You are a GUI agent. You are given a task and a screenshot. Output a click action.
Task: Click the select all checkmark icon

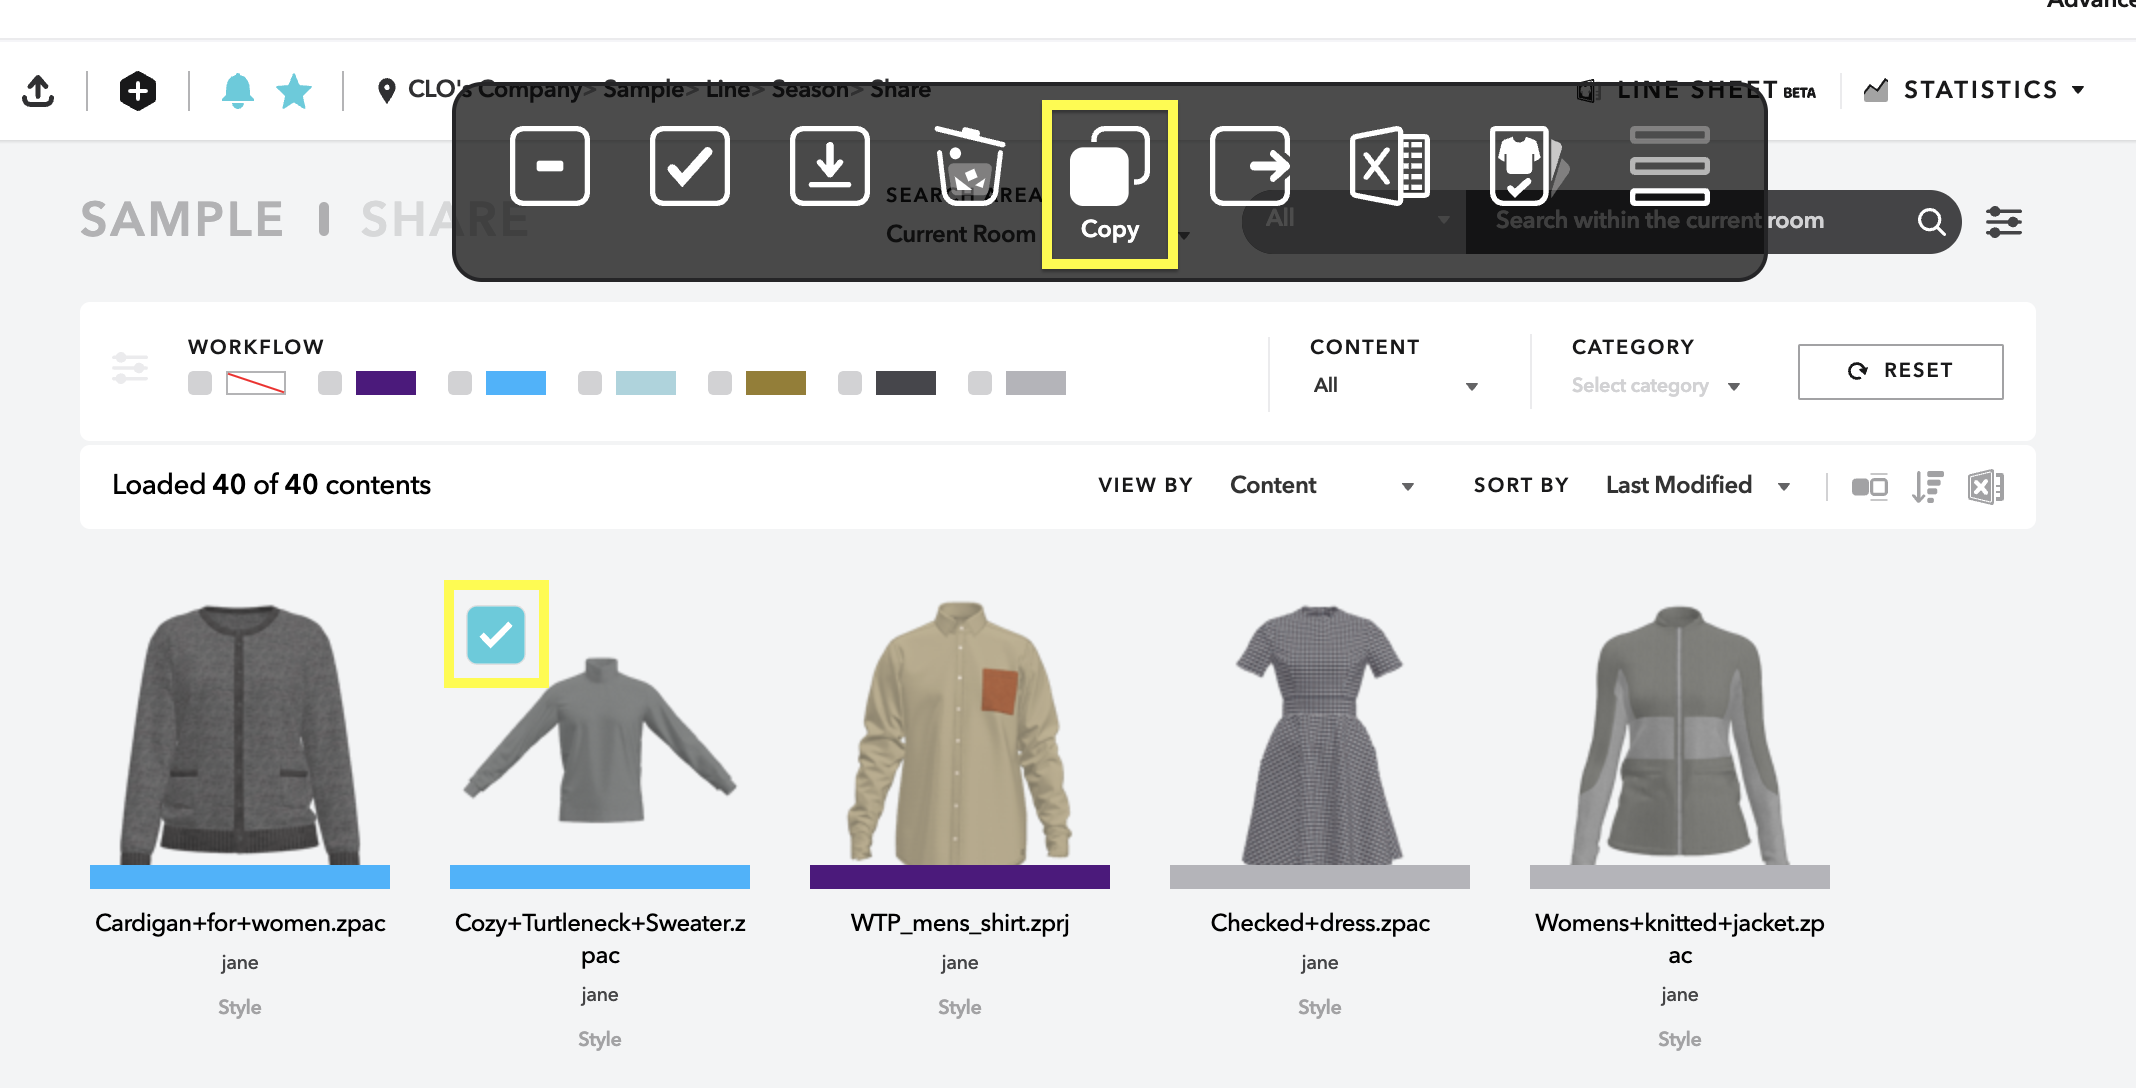coord(689,166)
